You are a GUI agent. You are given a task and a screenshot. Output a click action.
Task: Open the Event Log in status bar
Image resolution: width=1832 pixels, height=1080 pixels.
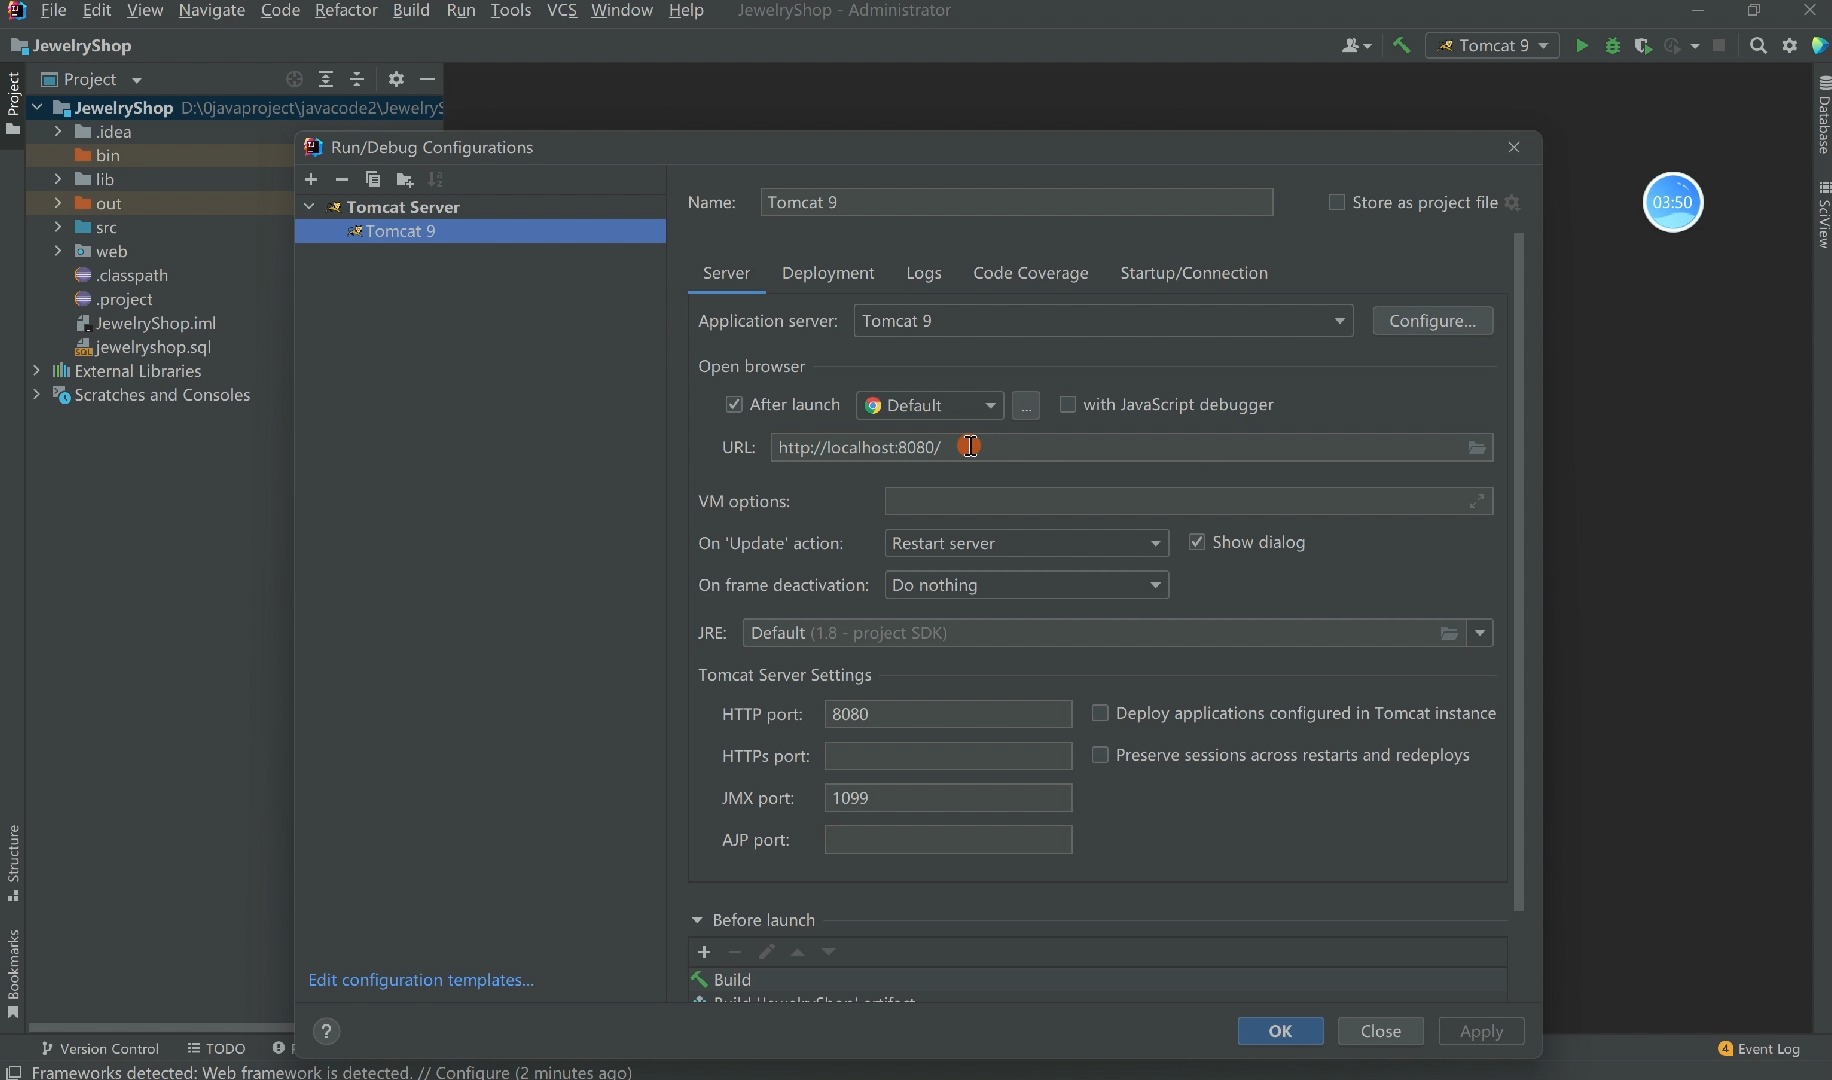tap(1759, 1049)
